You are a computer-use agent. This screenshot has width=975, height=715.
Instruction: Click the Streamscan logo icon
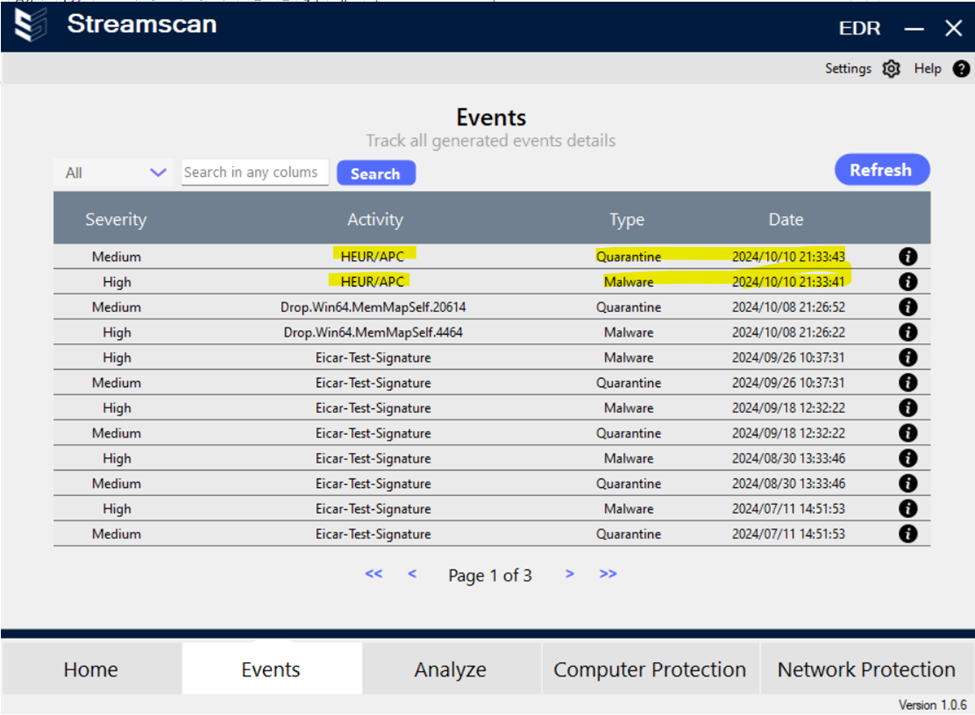[30, 25]
